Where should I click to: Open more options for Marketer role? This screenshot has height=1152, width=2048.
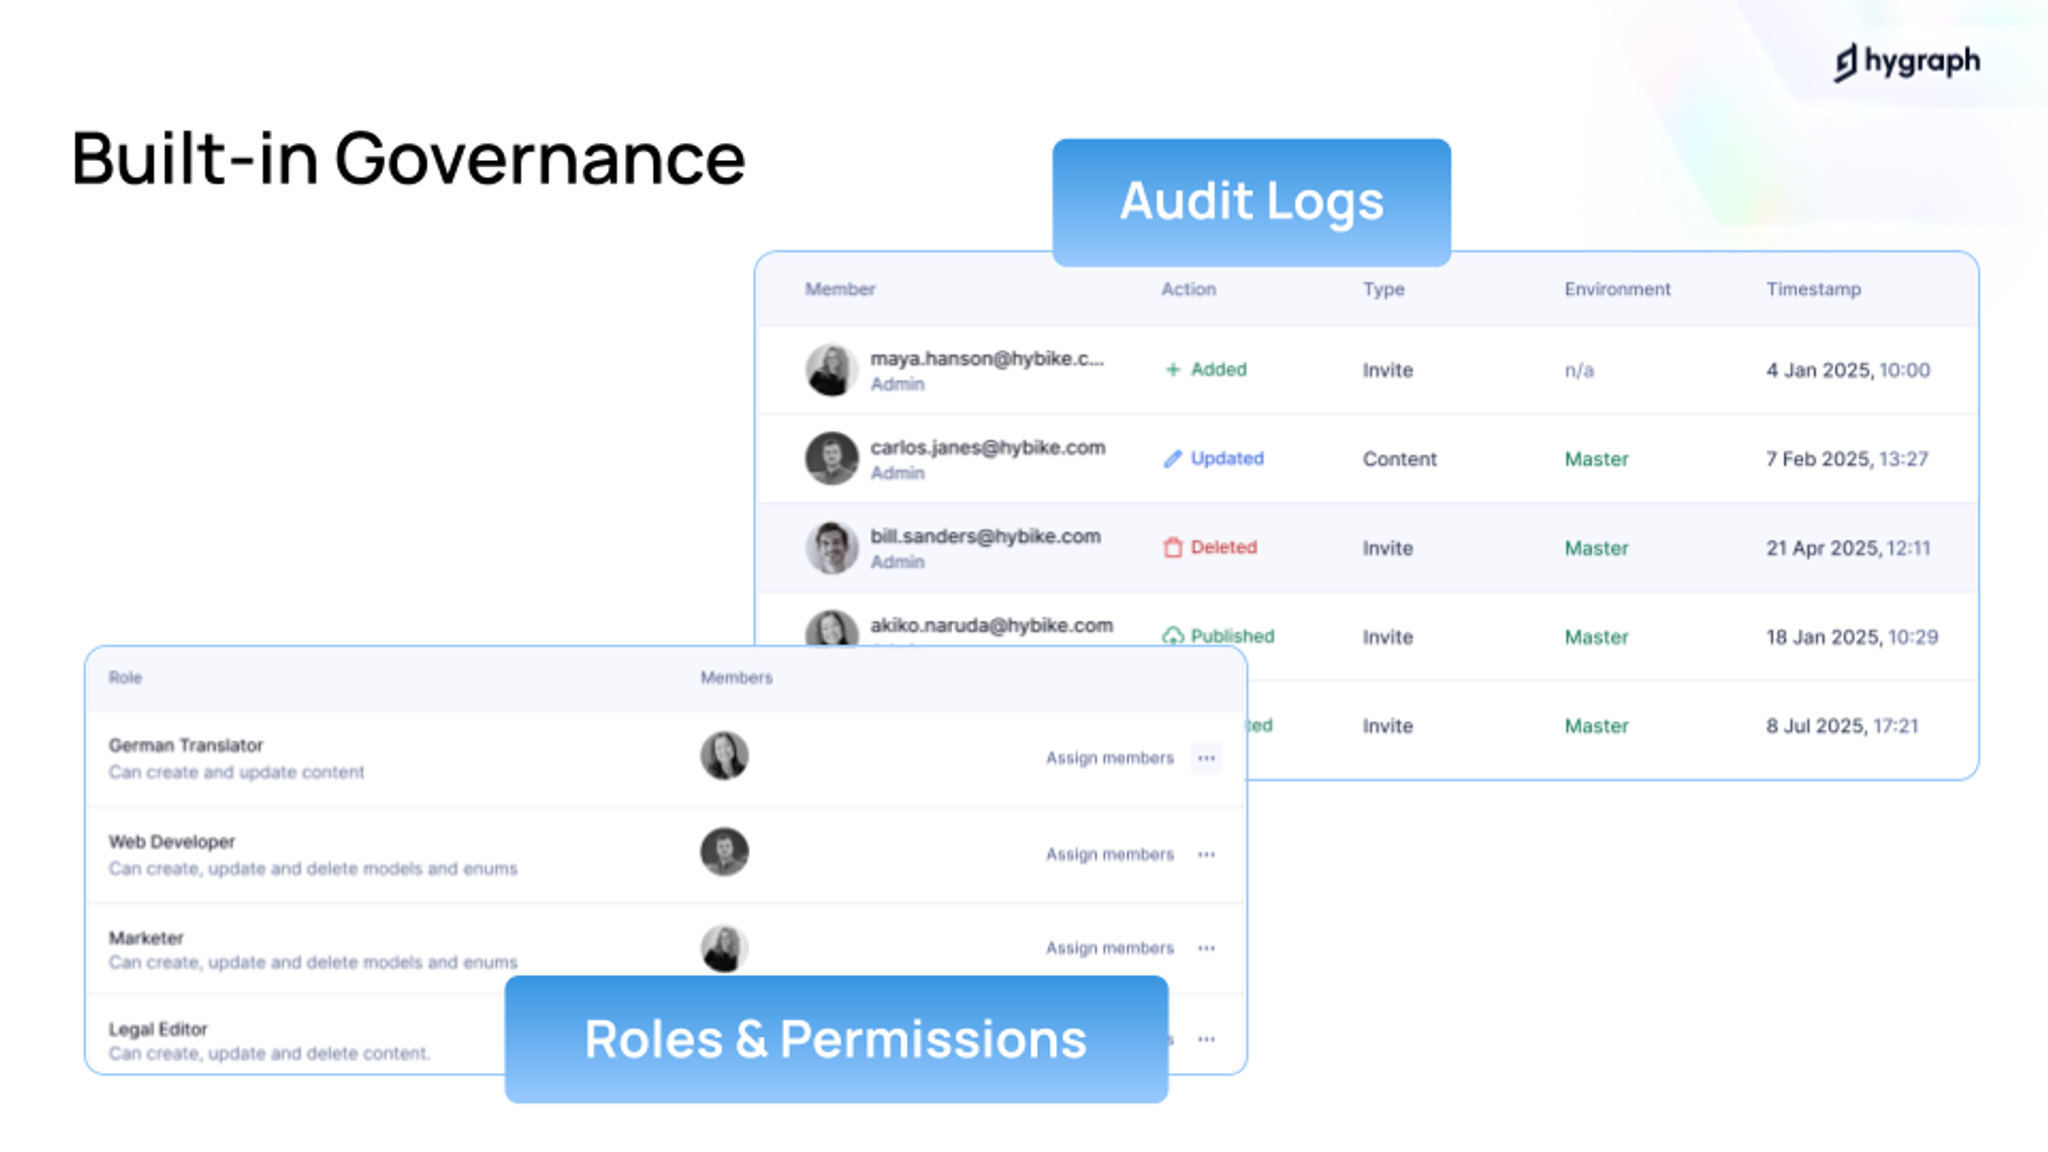pyautogui.click(x=1206, y=948)
